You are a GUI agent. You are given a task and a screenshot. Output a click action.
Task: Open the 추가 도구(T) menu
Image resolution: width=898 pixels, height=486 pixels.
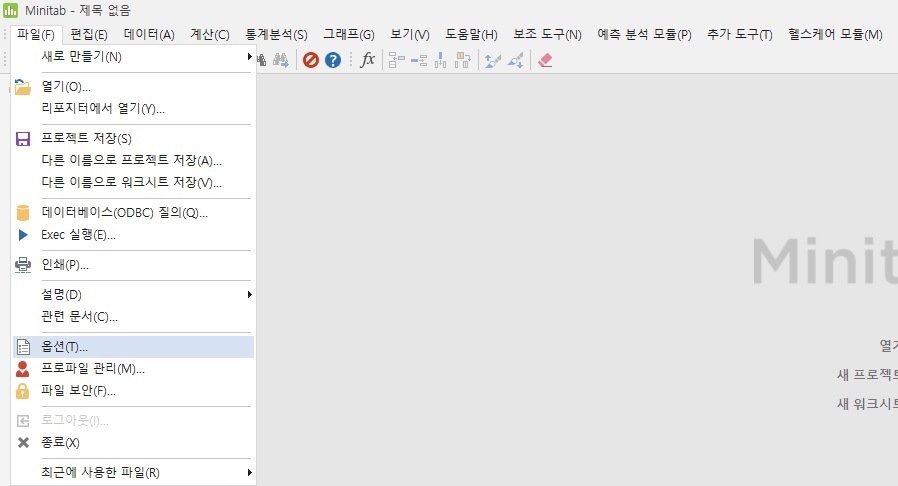(x=739, y=34)
